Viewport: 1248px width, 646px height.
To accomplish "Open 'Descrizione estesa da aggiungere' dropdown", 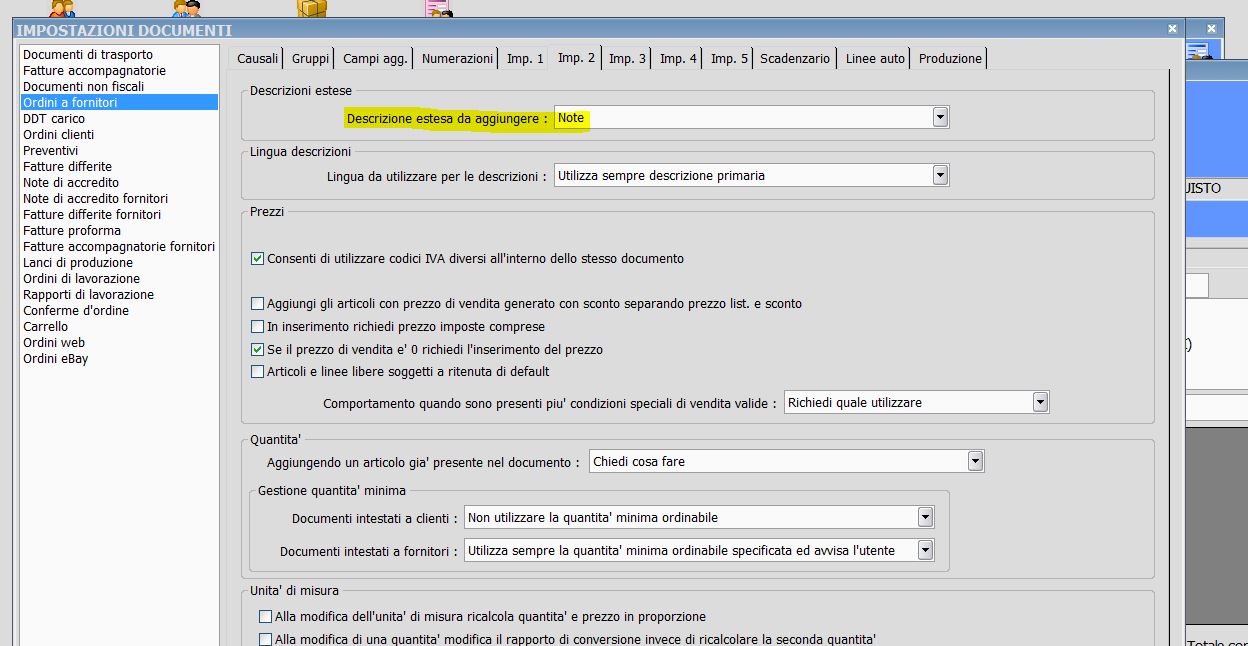I will coord(940,118).
